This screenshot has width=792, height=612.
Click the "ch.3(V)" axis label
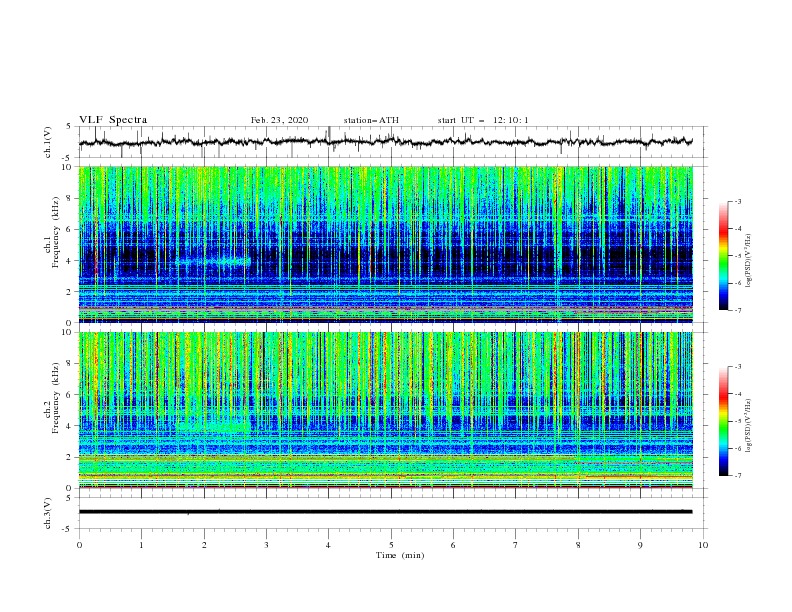[x=48, y=513]
